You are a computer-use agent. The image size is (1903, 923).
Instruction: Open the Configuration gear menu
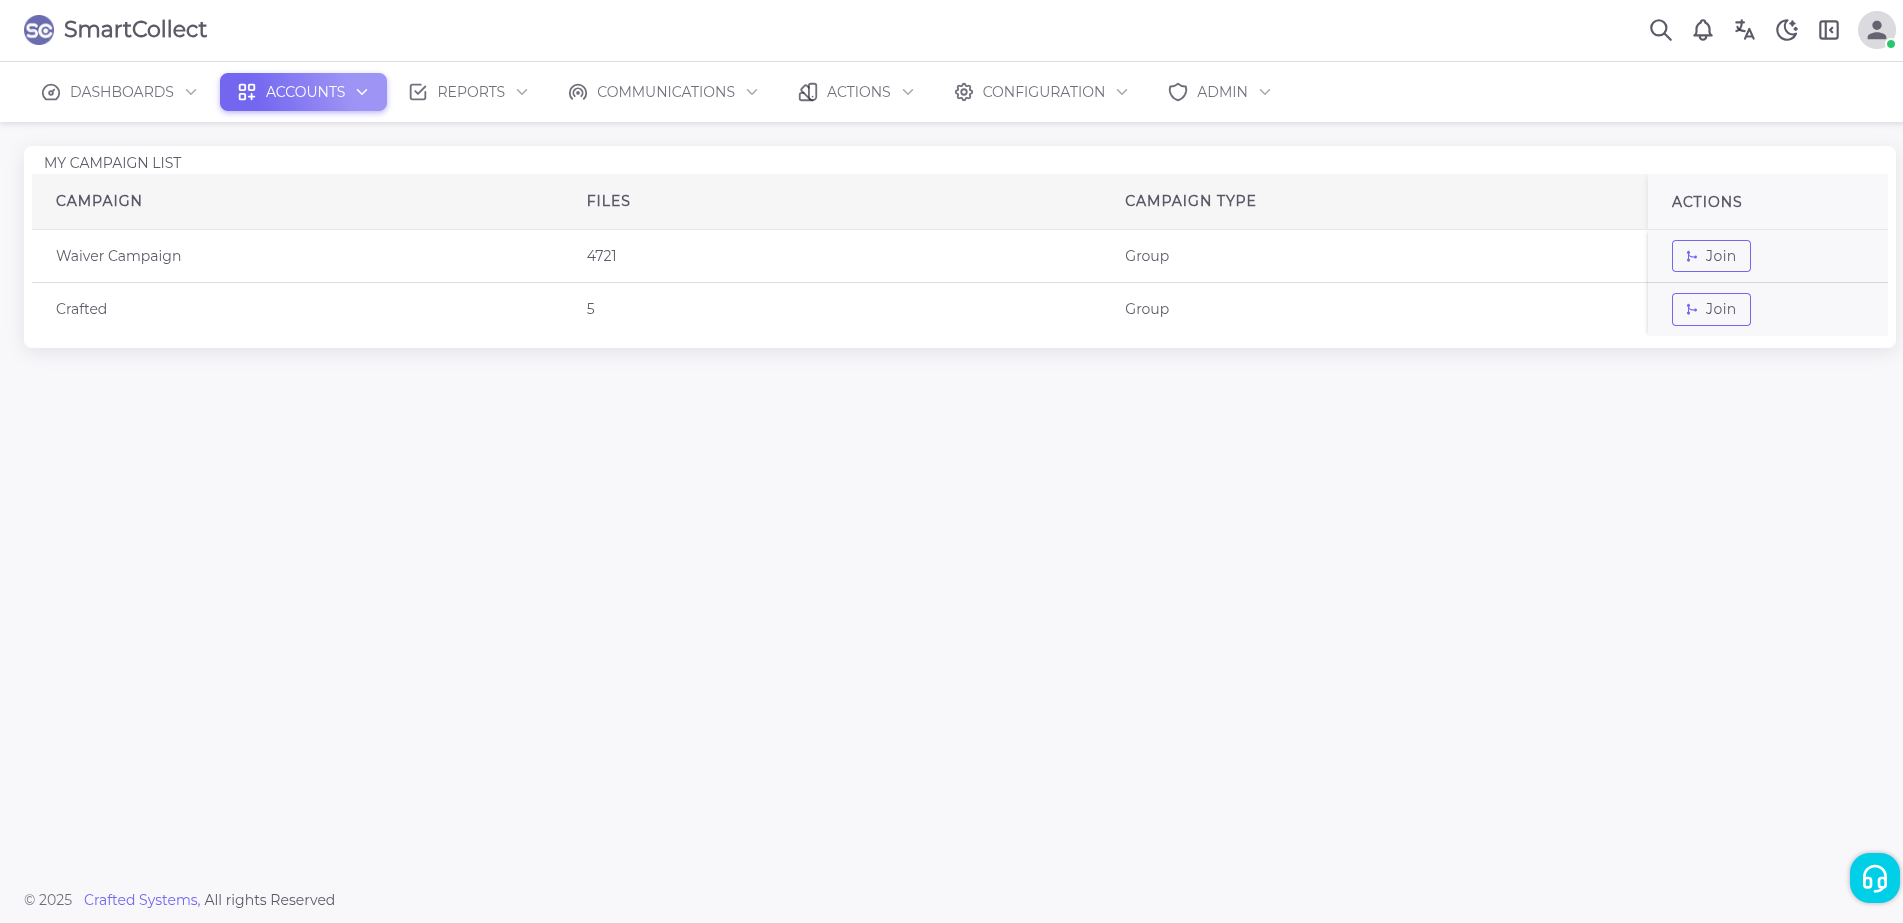1041,92
